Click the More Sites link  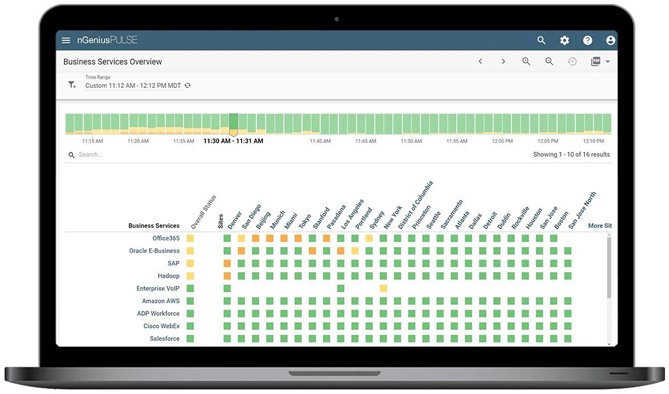pyautogui.click(x=599, y=225)
